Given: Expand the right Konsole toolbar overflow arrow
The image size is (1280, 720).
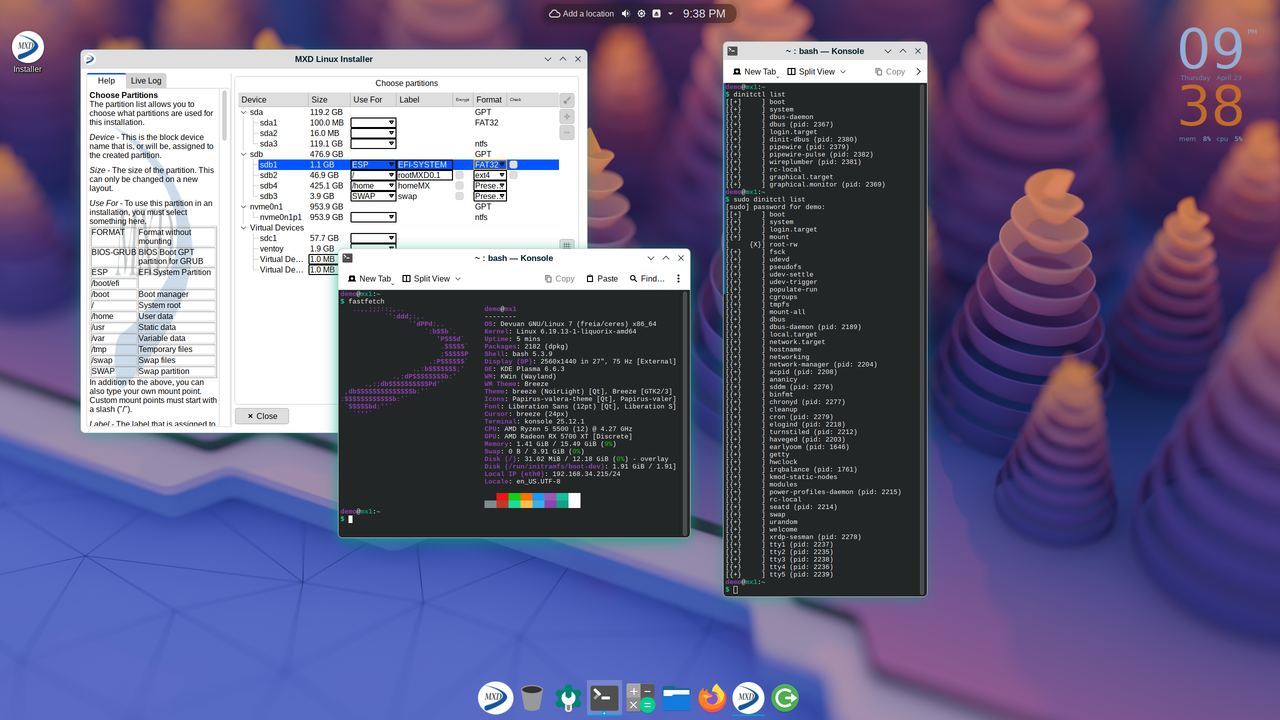Looking at the screenshot, I should [x=918, y=72].
